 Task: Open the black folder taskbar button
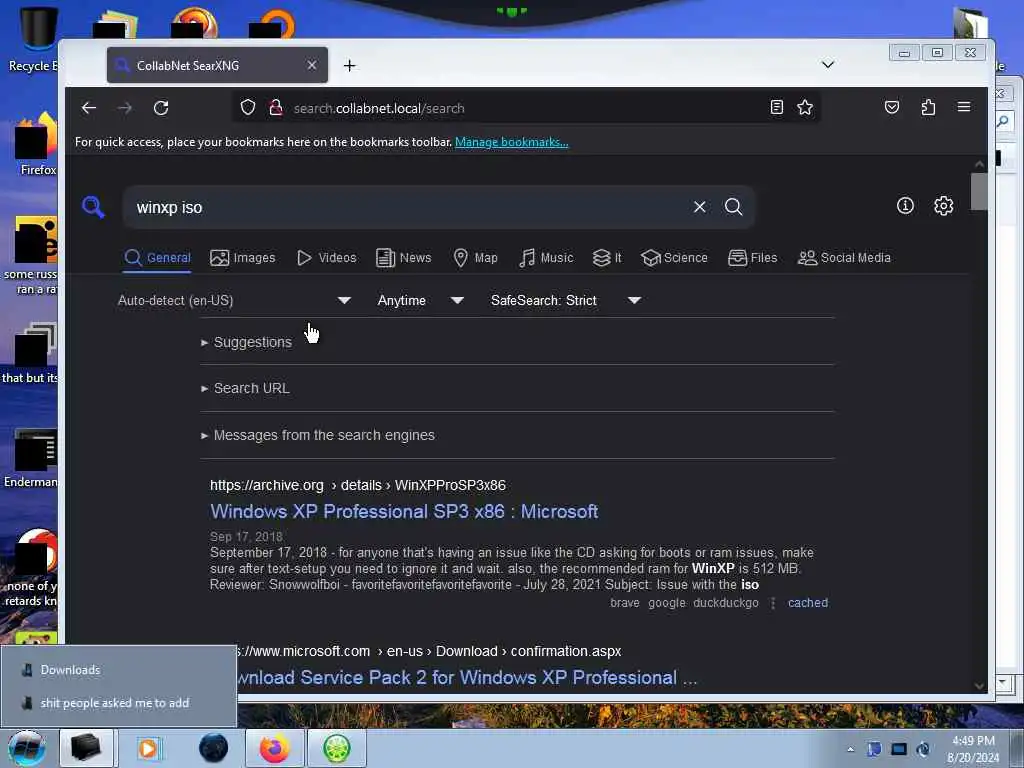tap(86, 748)
